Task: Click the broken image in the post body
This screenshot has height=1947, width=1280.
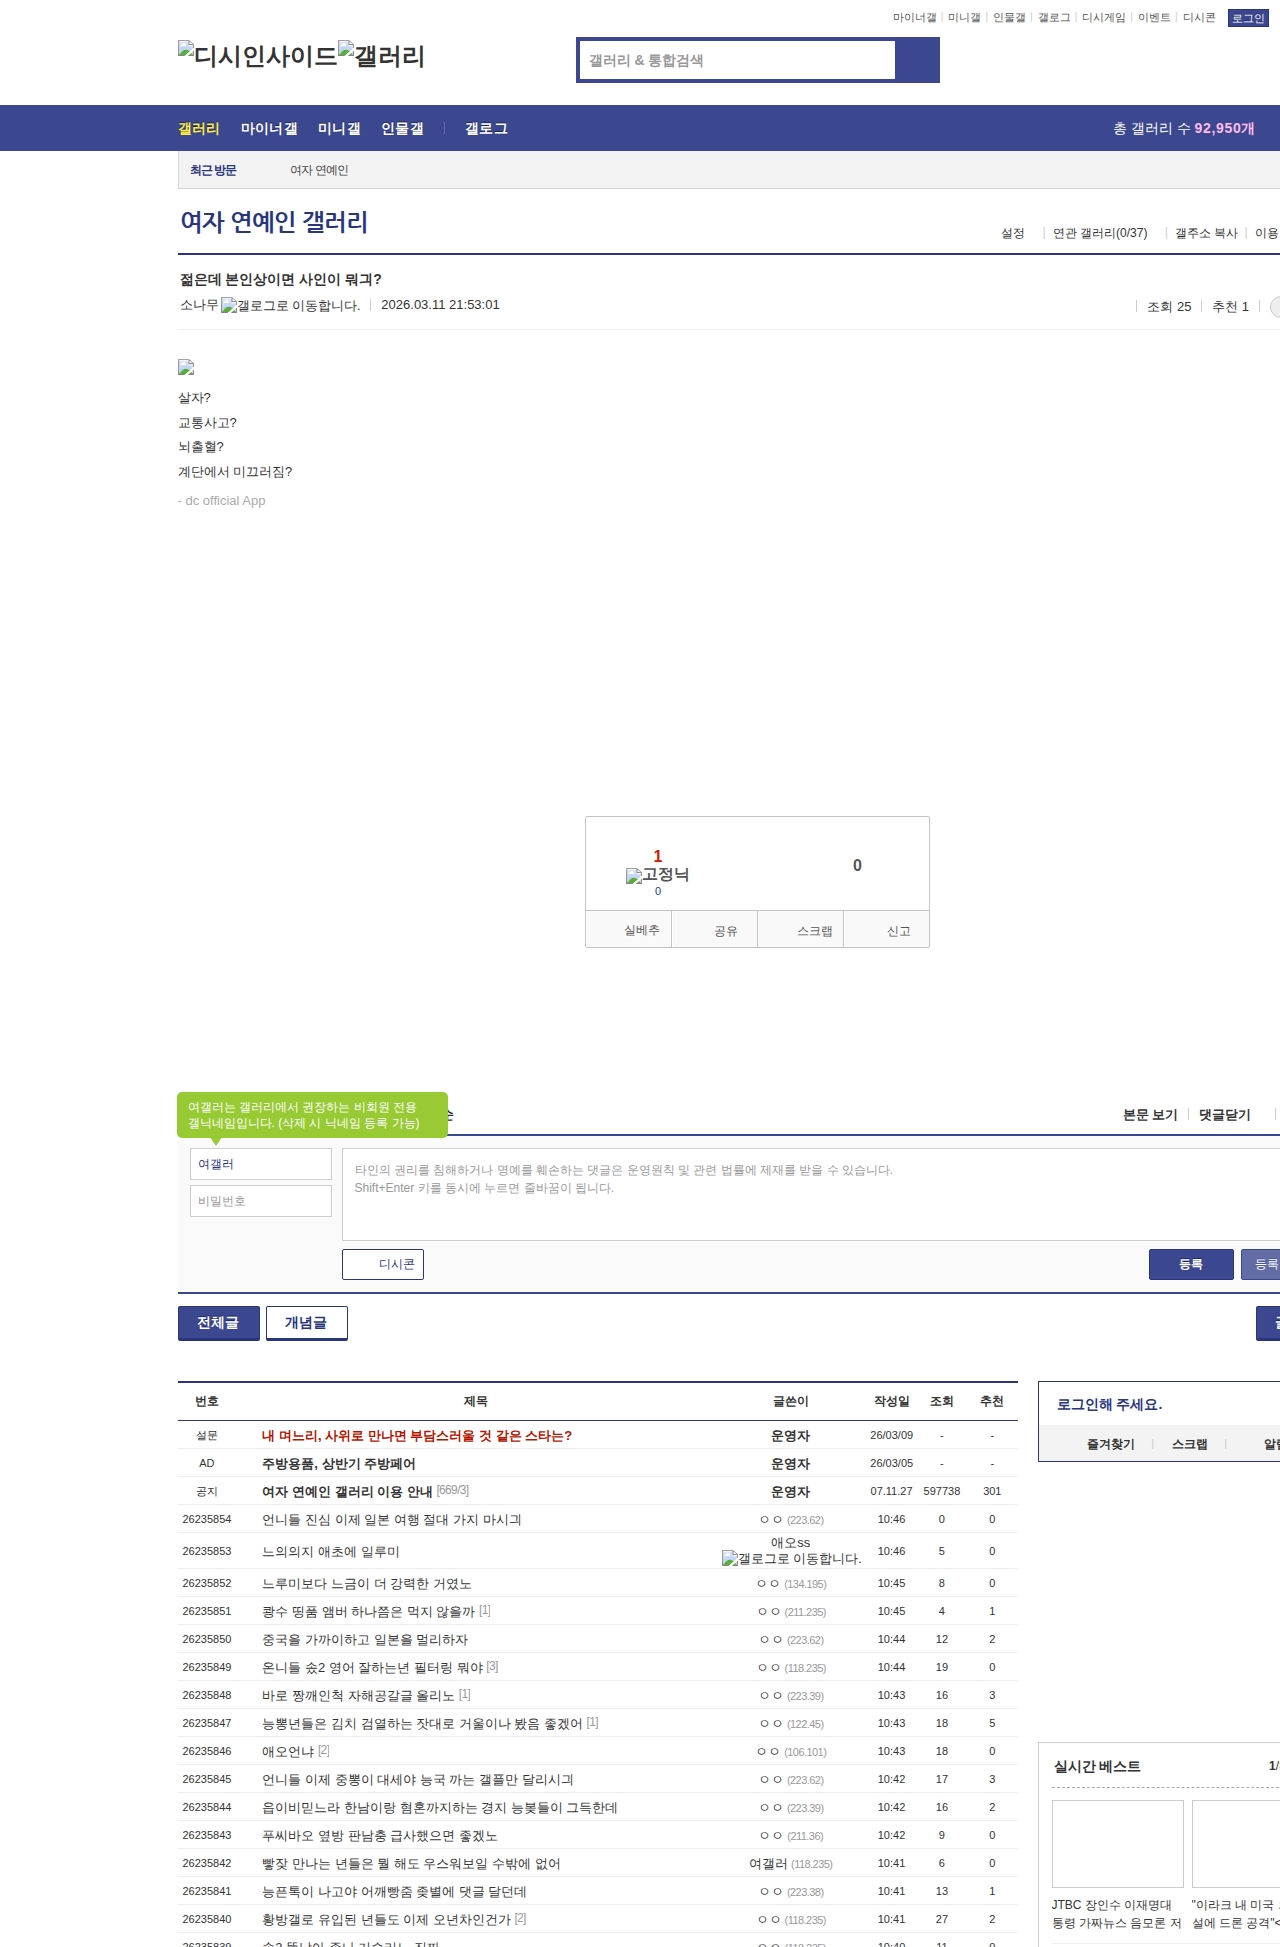Action: pyautogui.click(x=186, y=368)
